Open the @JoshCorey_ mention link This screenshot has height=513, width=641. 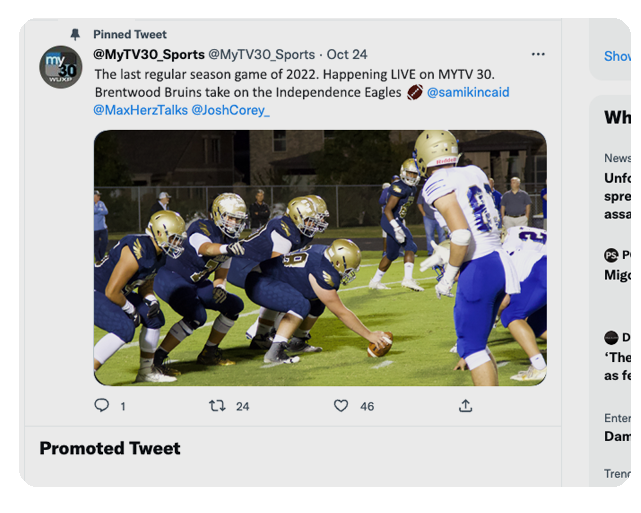tap(230, 110)
